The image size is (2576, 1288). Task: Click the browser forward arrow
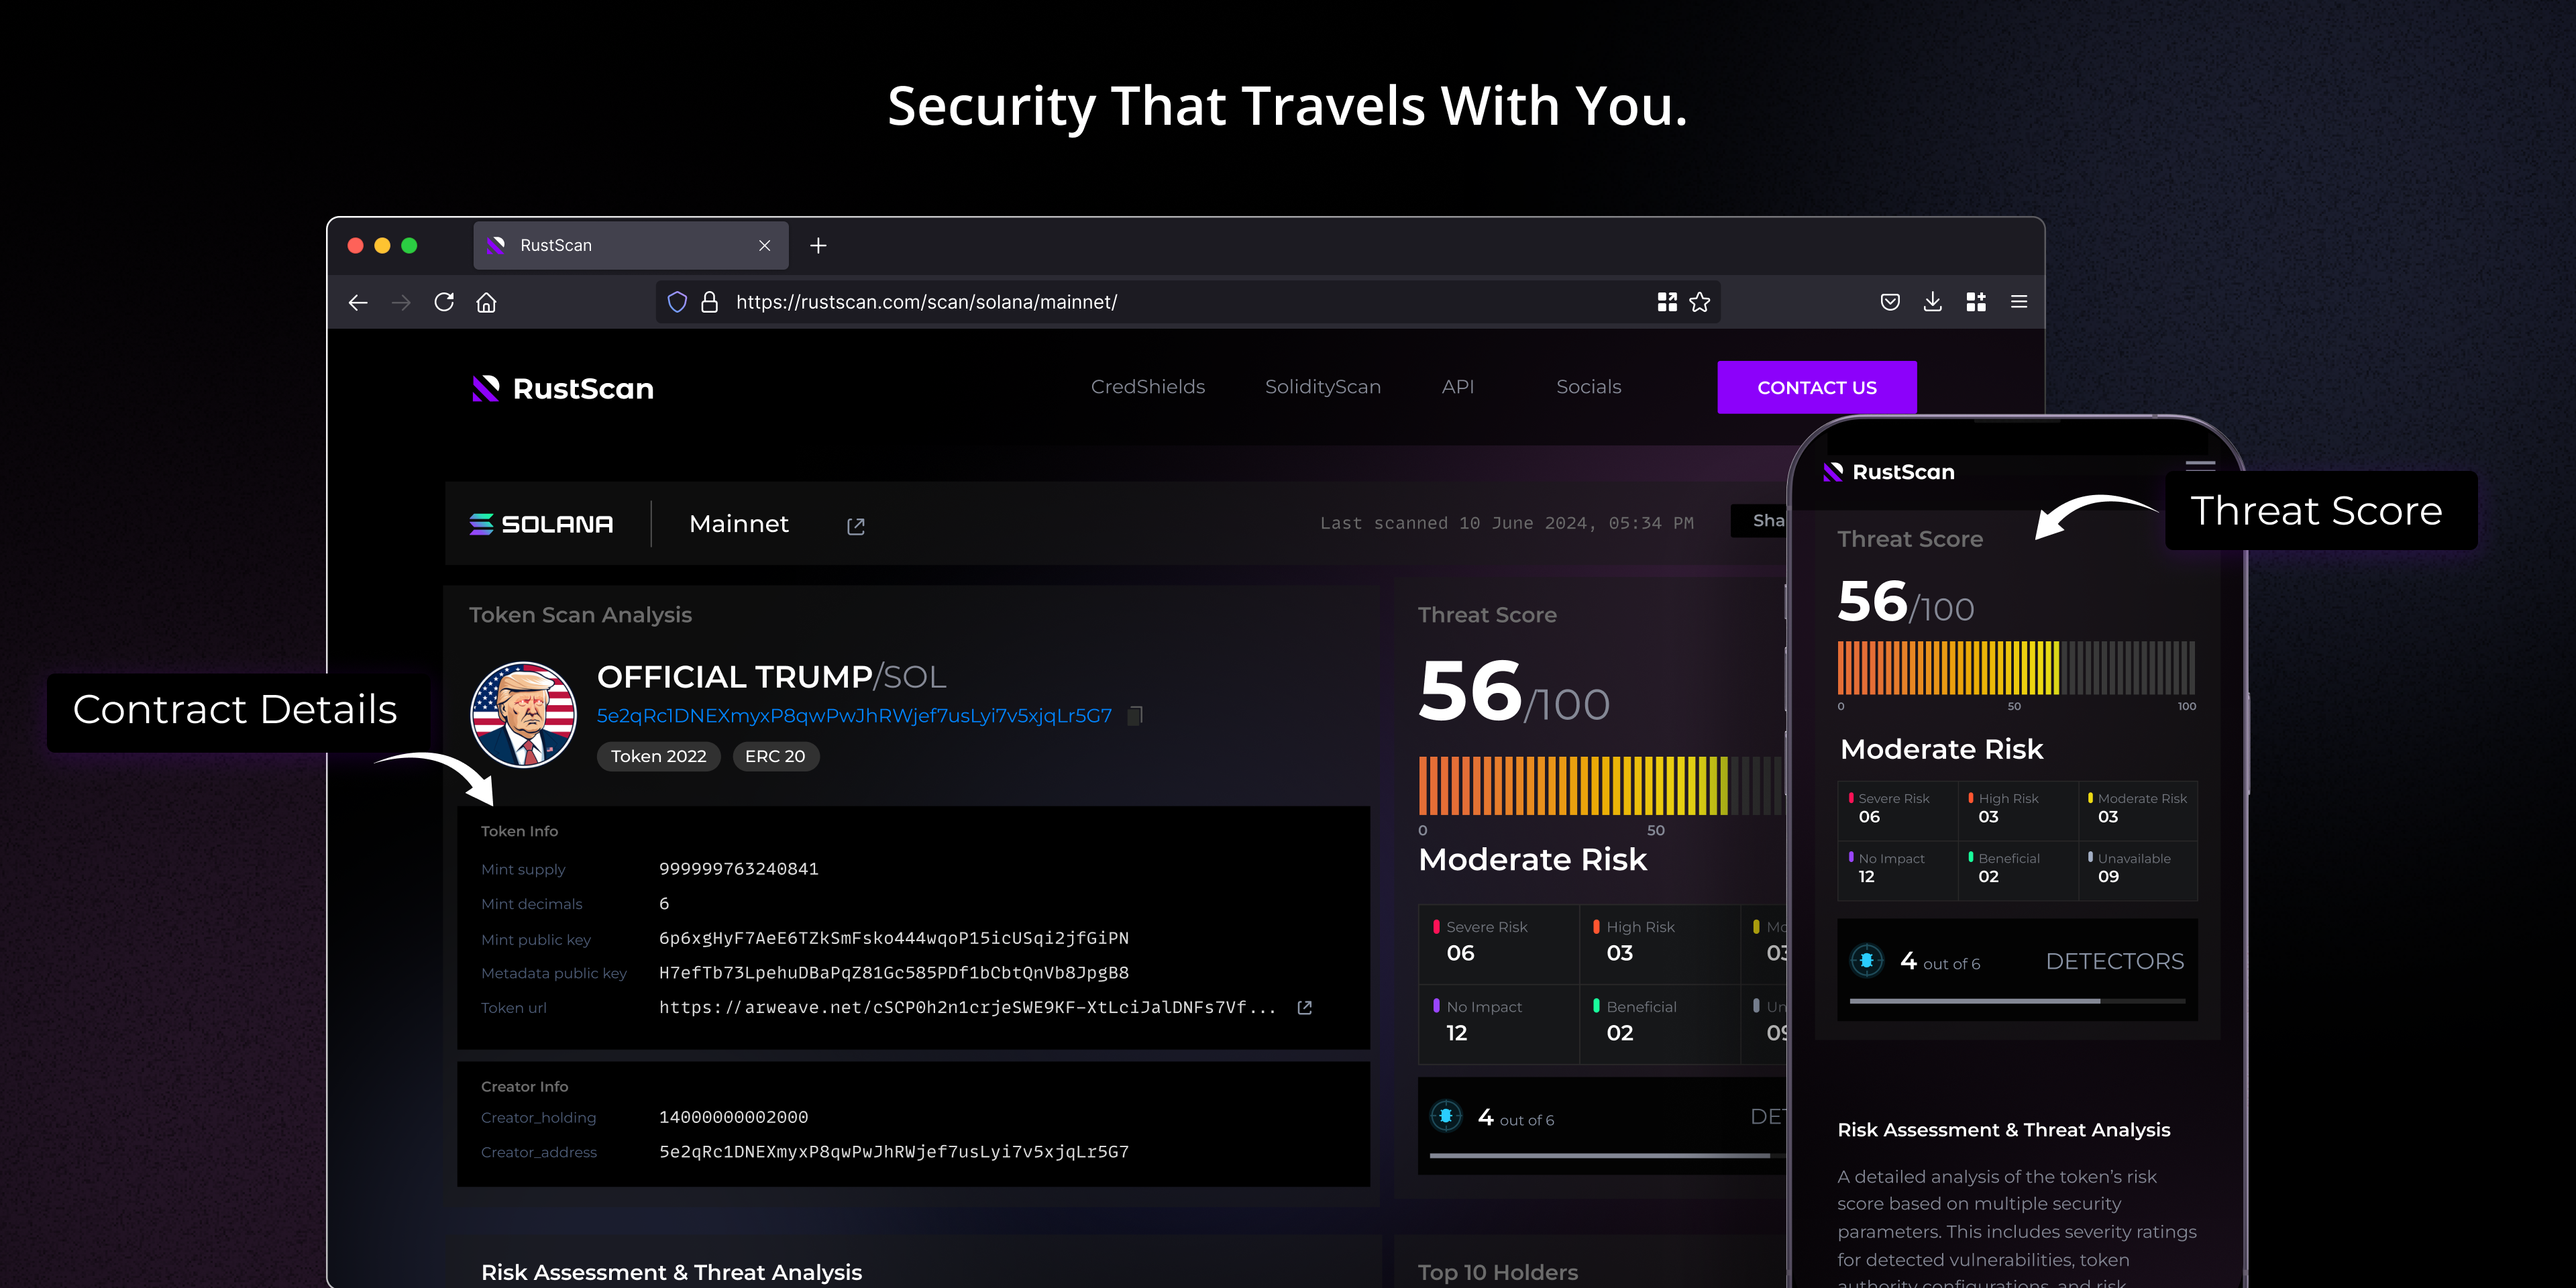[401, 302]
